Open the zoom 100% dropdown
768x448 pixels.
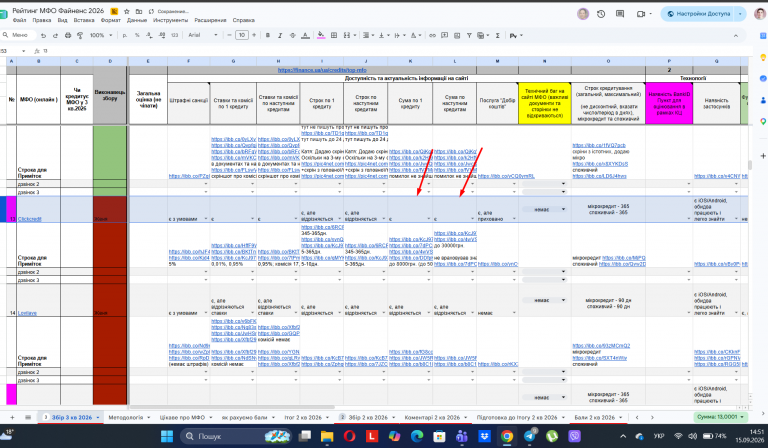pos(101,35)
